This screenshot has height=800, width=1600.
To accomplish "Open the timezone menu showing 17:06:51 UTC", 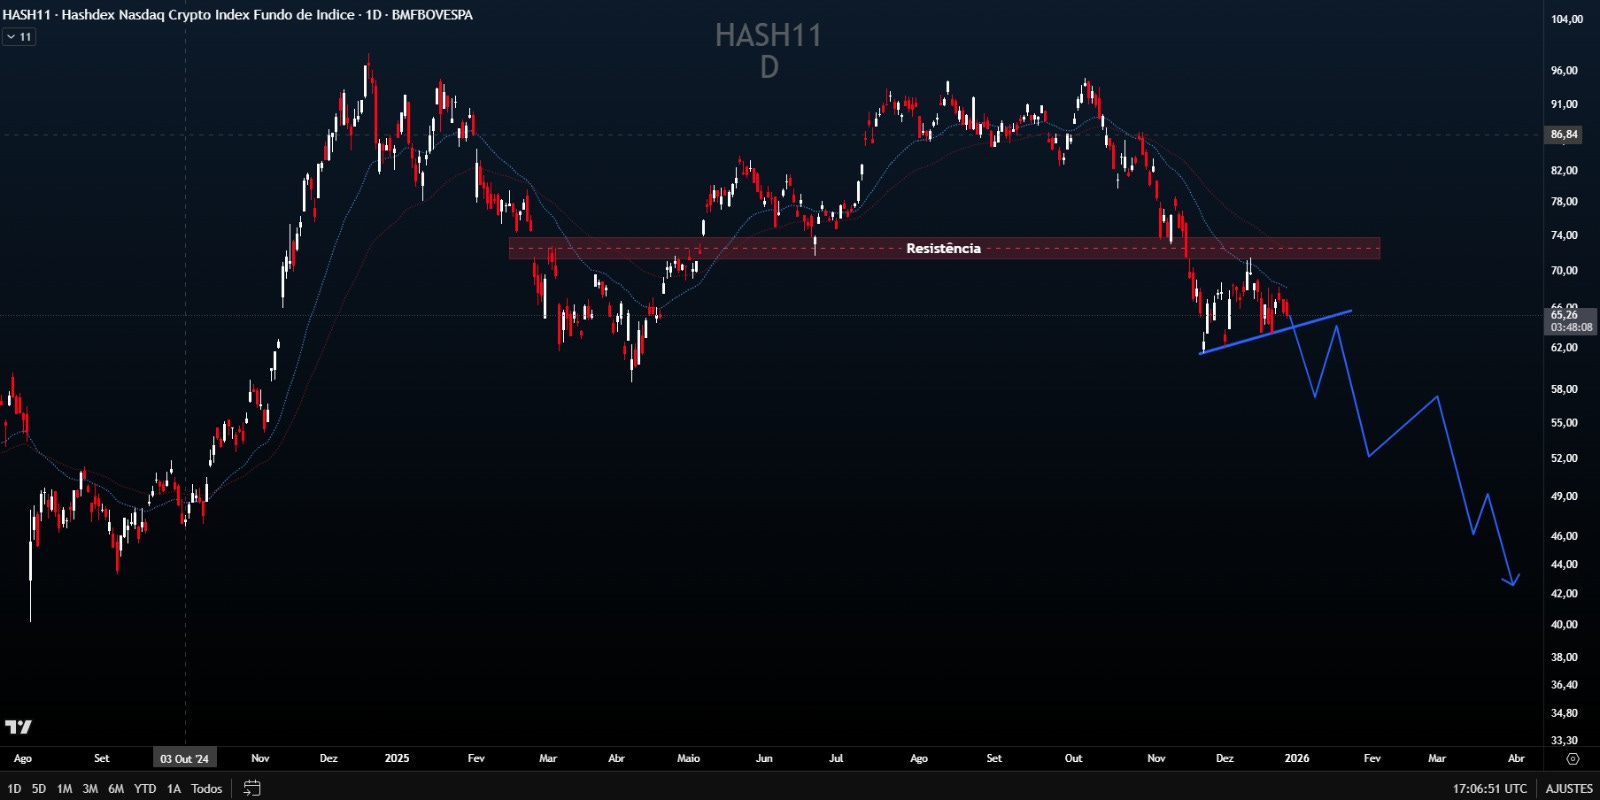I will pyautogui.click(x=1489, y=789).
